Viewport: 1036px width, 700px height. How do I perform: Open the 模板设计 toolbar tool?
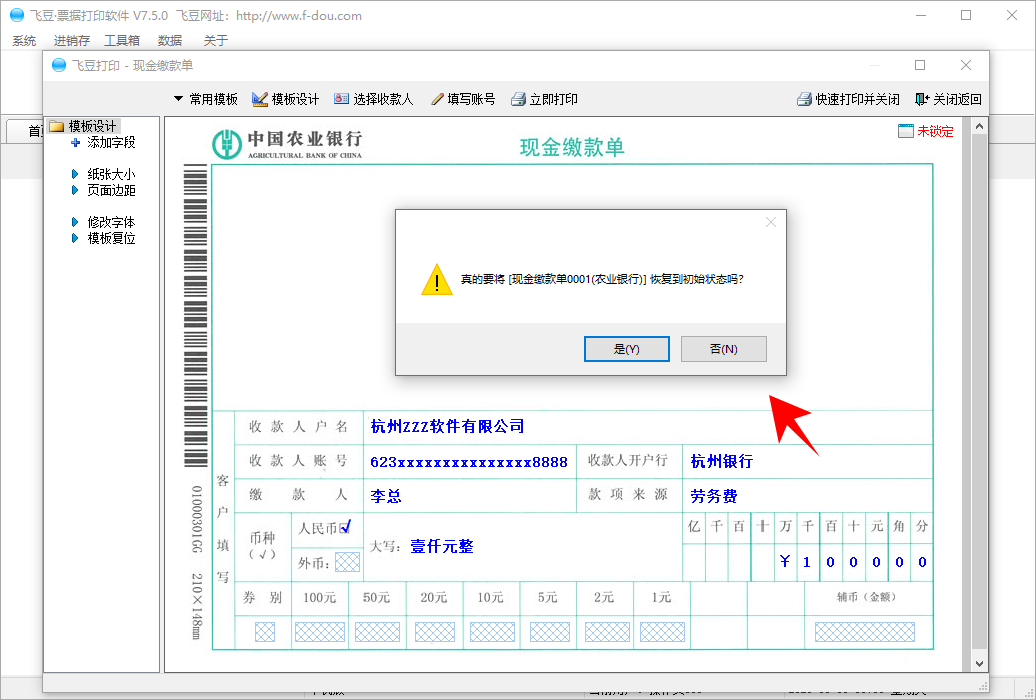285,99
